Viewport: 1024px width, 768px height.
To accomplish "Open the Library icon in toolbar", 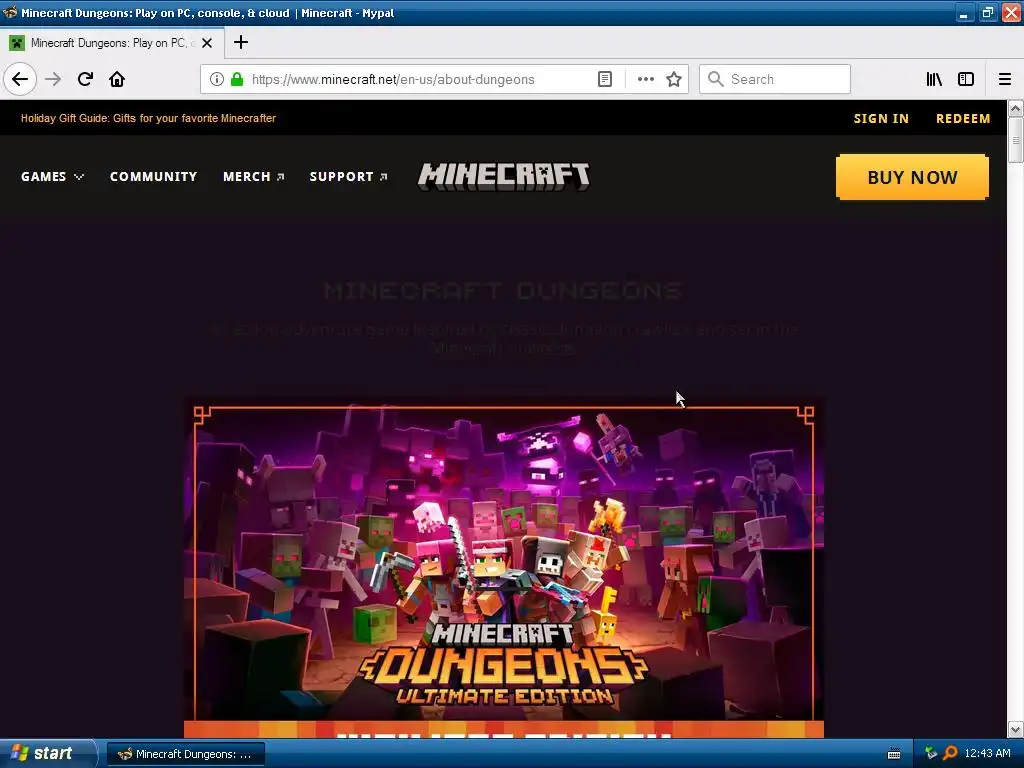I will (x=934, y=79).
